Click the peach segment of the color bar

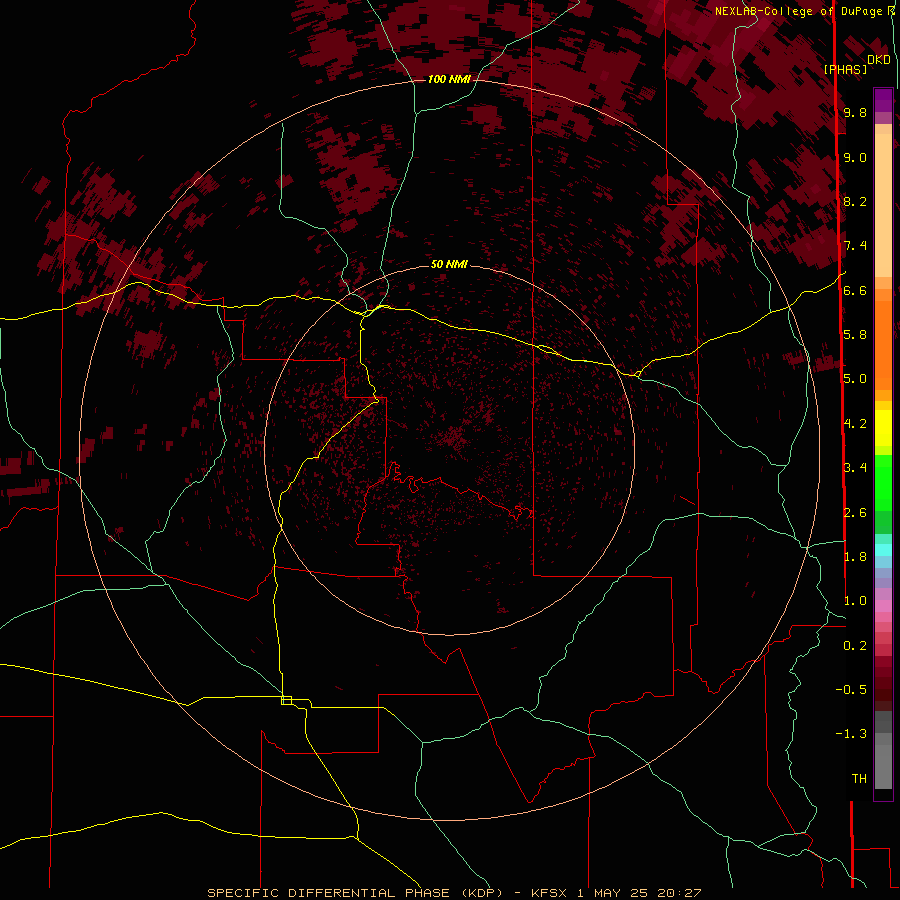tap(883, 207)
